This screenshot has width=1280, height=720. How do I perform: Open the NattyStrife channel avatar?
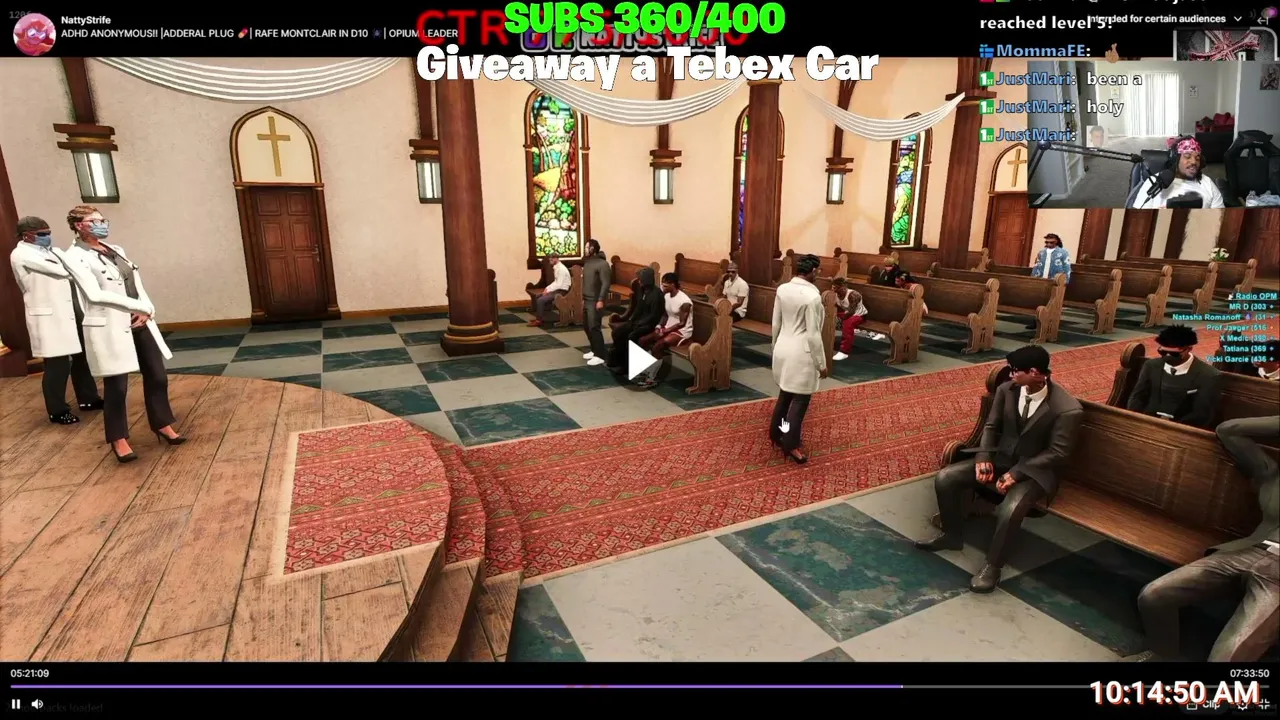click(x=34, y=34)
